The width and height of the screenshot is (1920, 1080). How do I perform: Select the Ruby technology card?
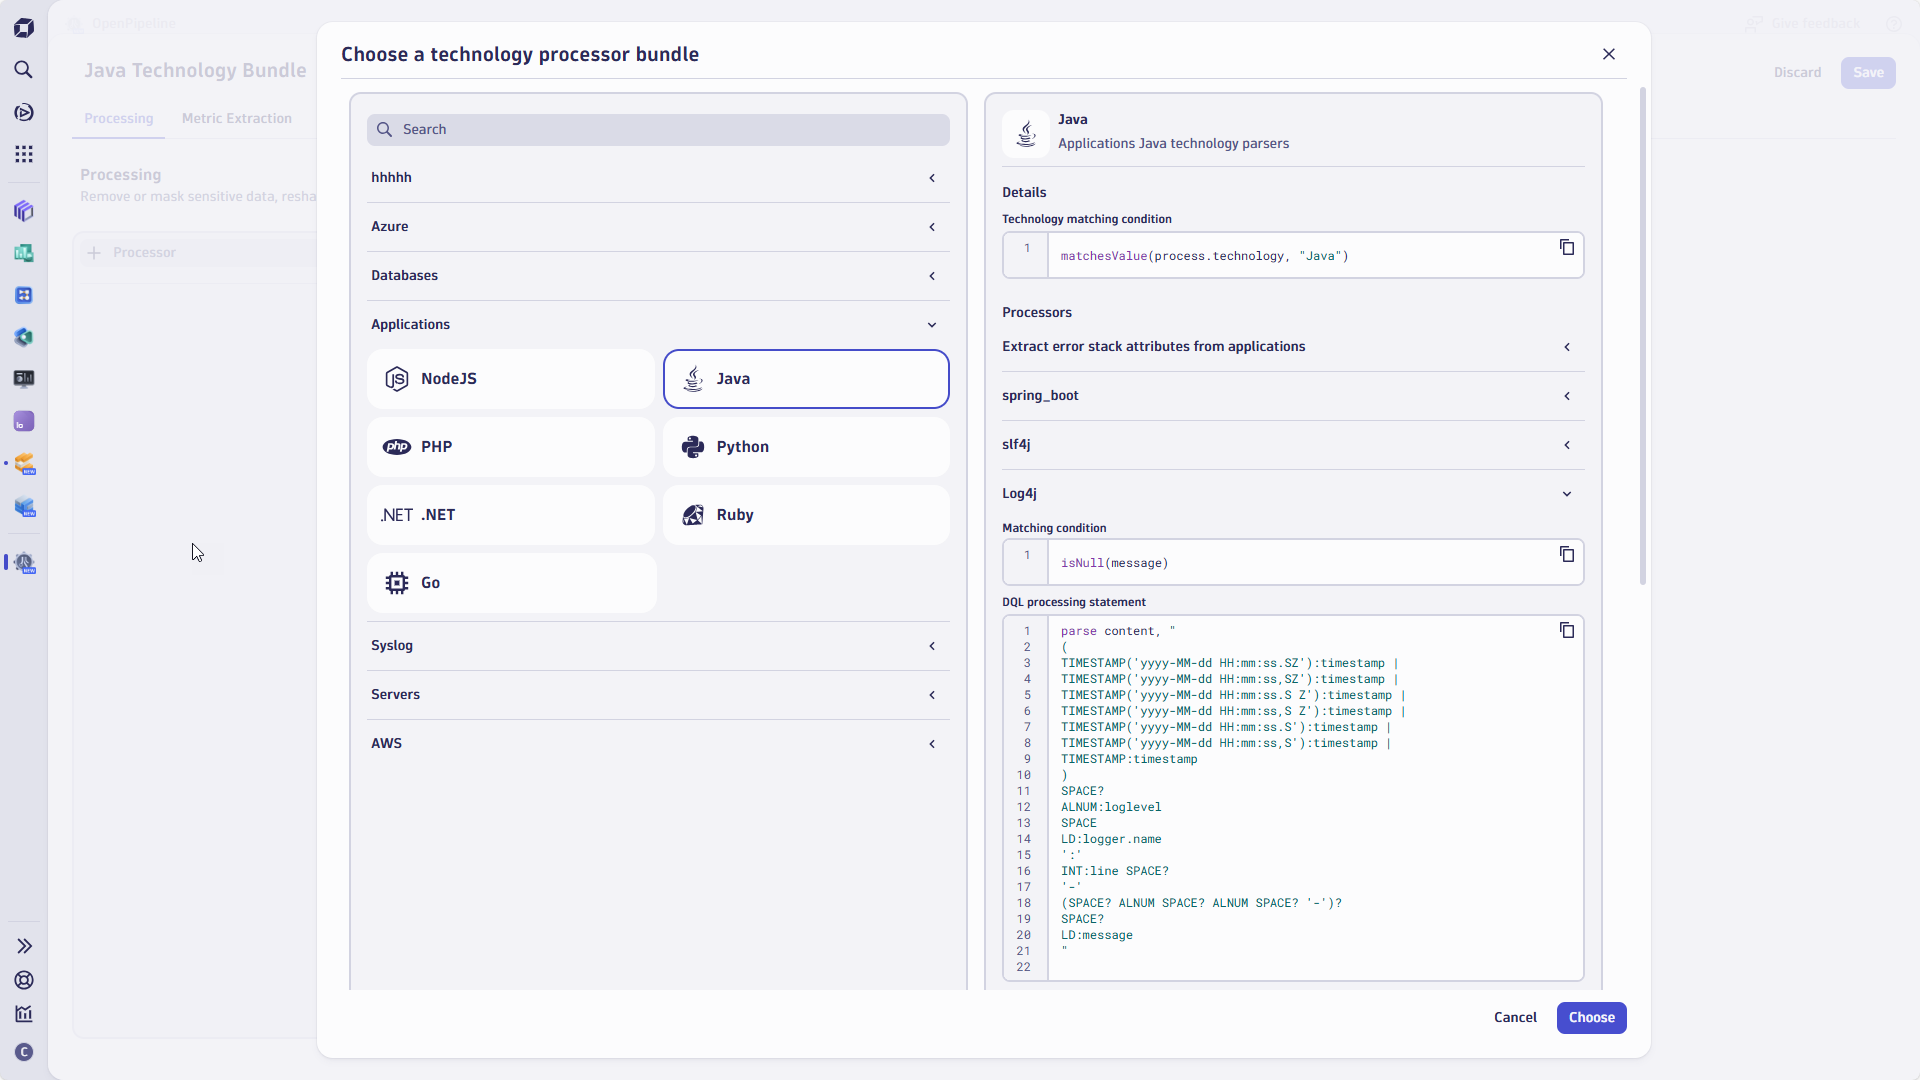(806, 514)
